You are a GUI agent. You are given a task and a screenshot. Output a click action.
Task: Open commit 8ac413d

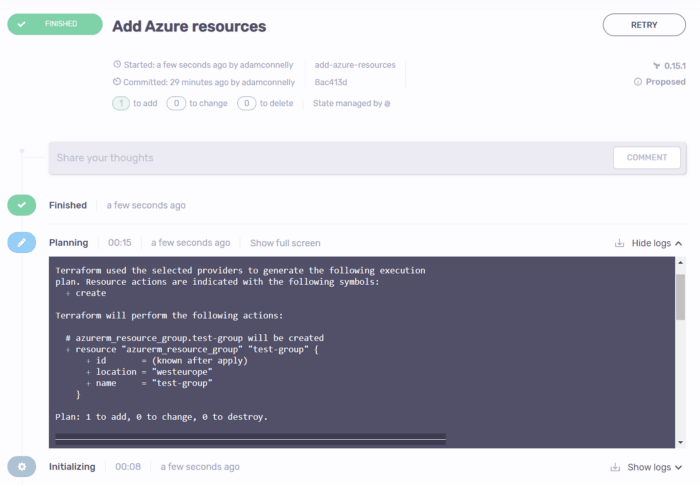coord(331,82)
